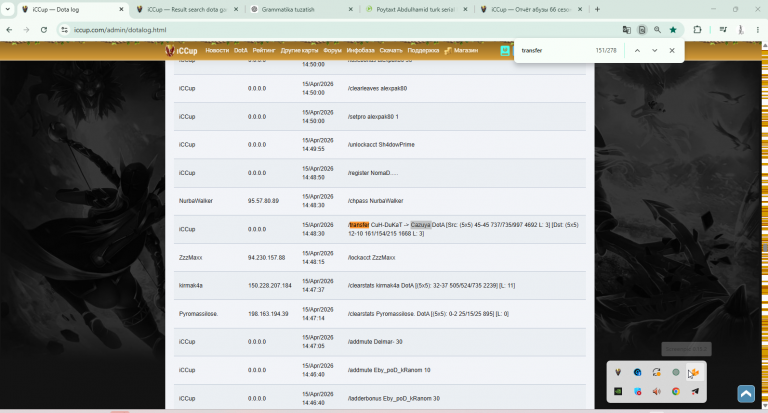Open the DotA menu item
This screenshot has height=413, width=768.
point(240,50)
